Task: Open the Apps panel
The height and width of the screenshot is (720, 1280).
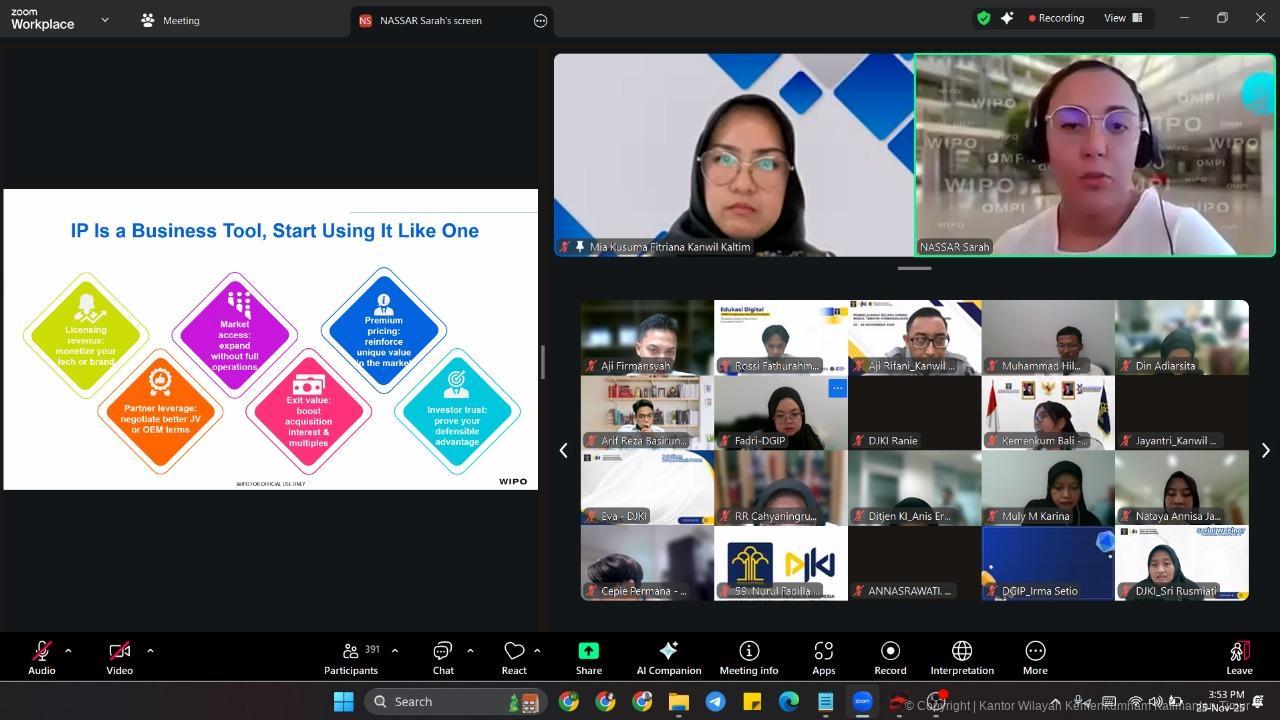Action: 823,657
